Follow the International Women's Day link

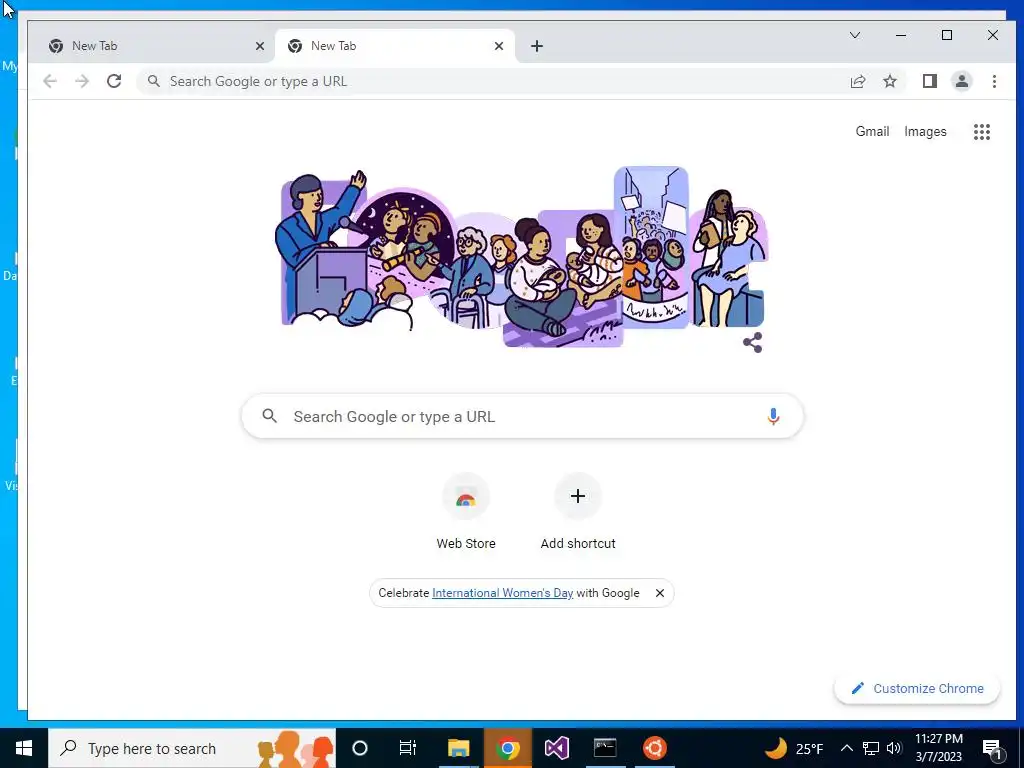tap(502, 593)
